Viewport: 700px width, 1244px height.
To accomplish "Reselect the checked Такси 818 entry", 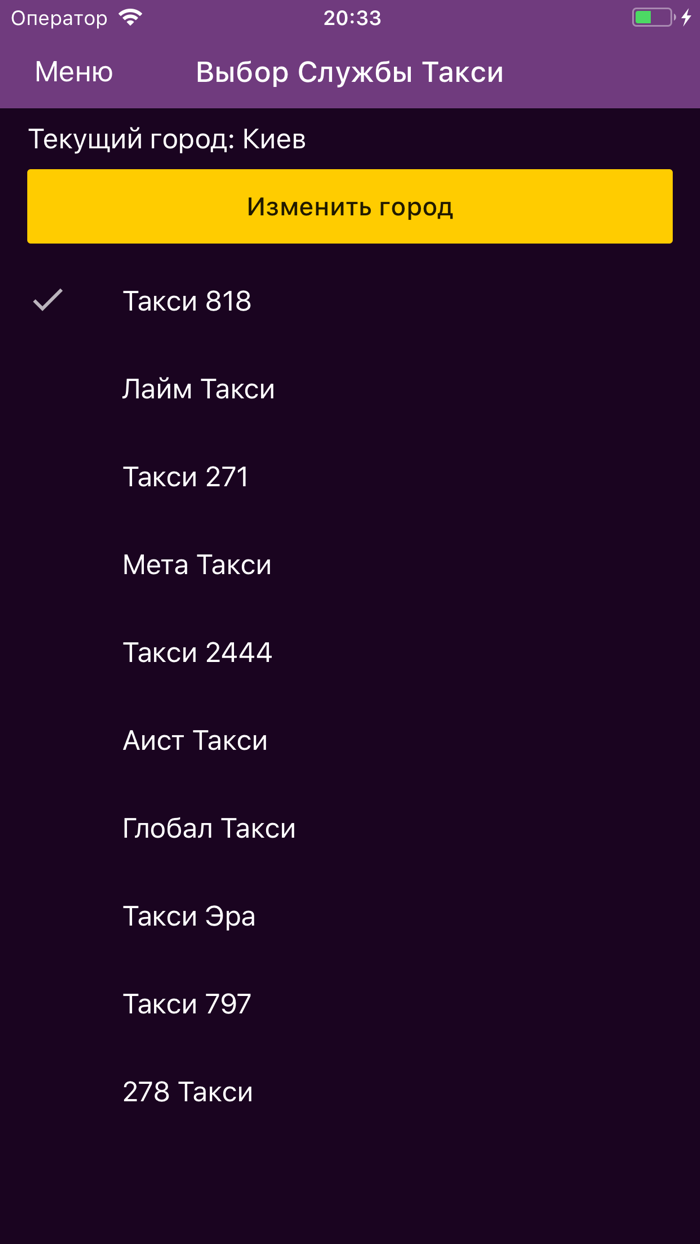I will tap(186, 300).
